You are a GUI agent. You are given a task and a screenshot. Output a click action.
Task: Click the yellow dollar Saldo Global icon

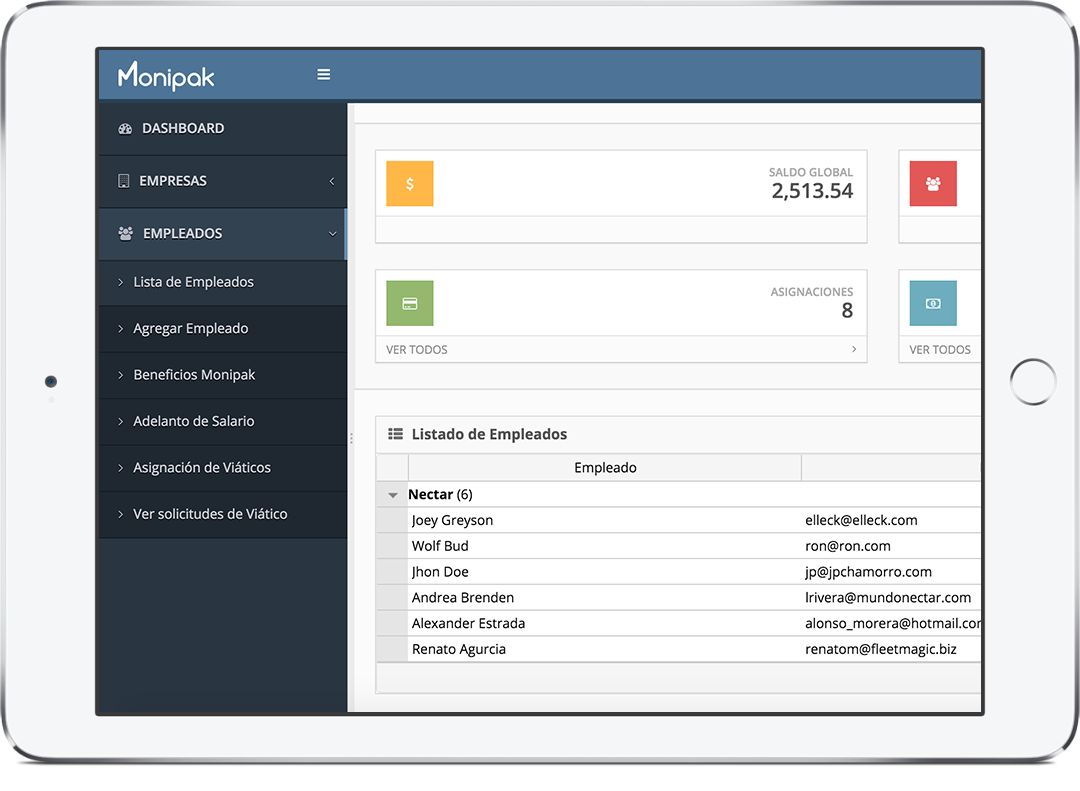(x=410, y=184)
